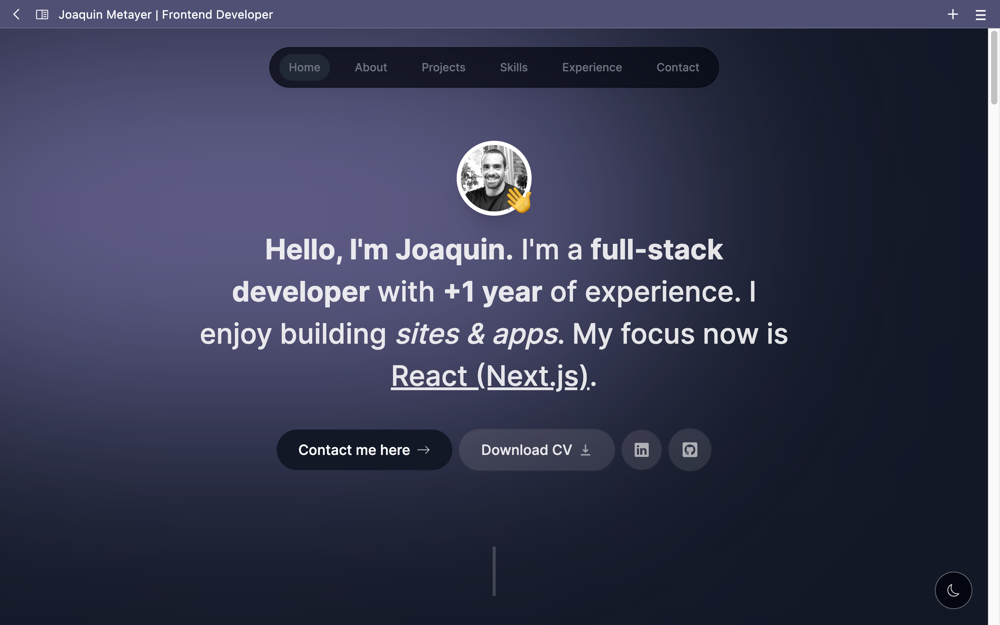
Task: Open a new tab with plus icon
Action: pos(953,14)
